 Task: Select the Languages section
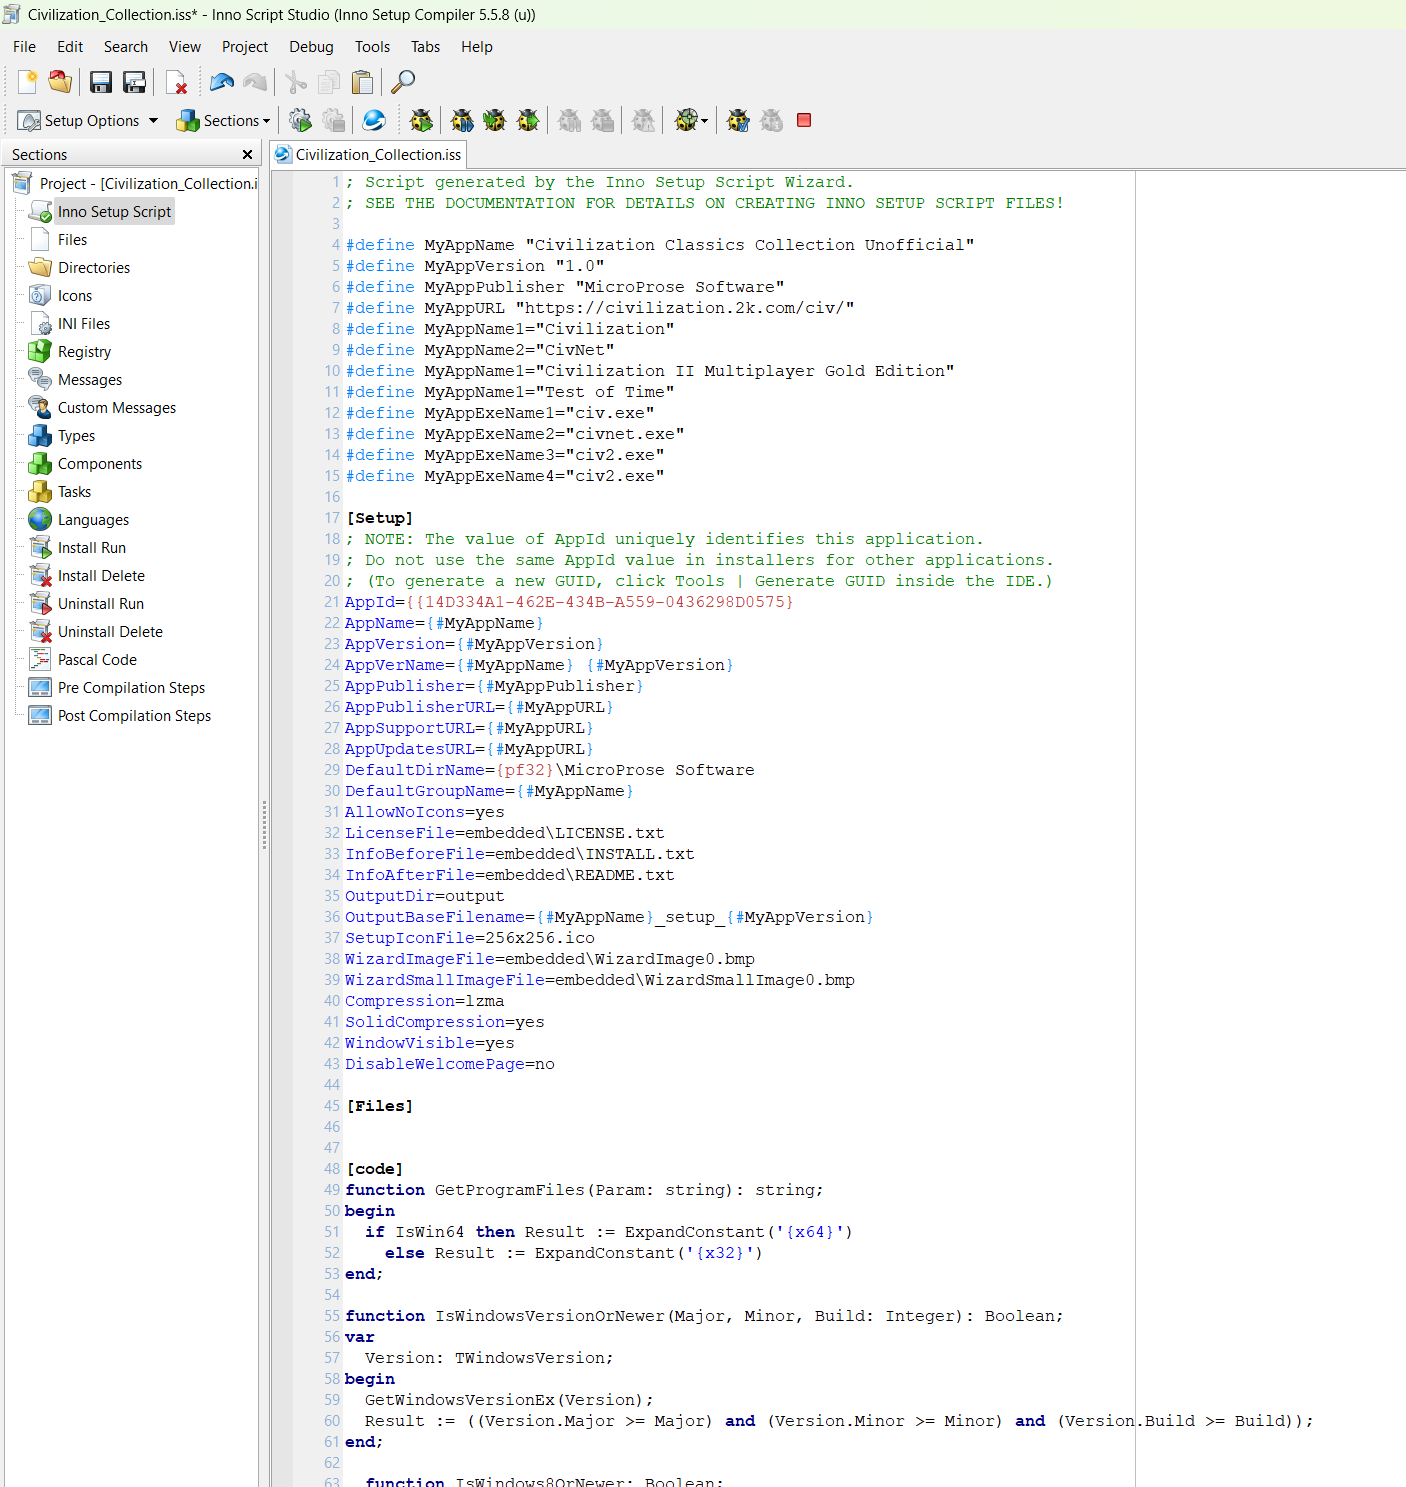pyautogui.click(x=93, y=520)
